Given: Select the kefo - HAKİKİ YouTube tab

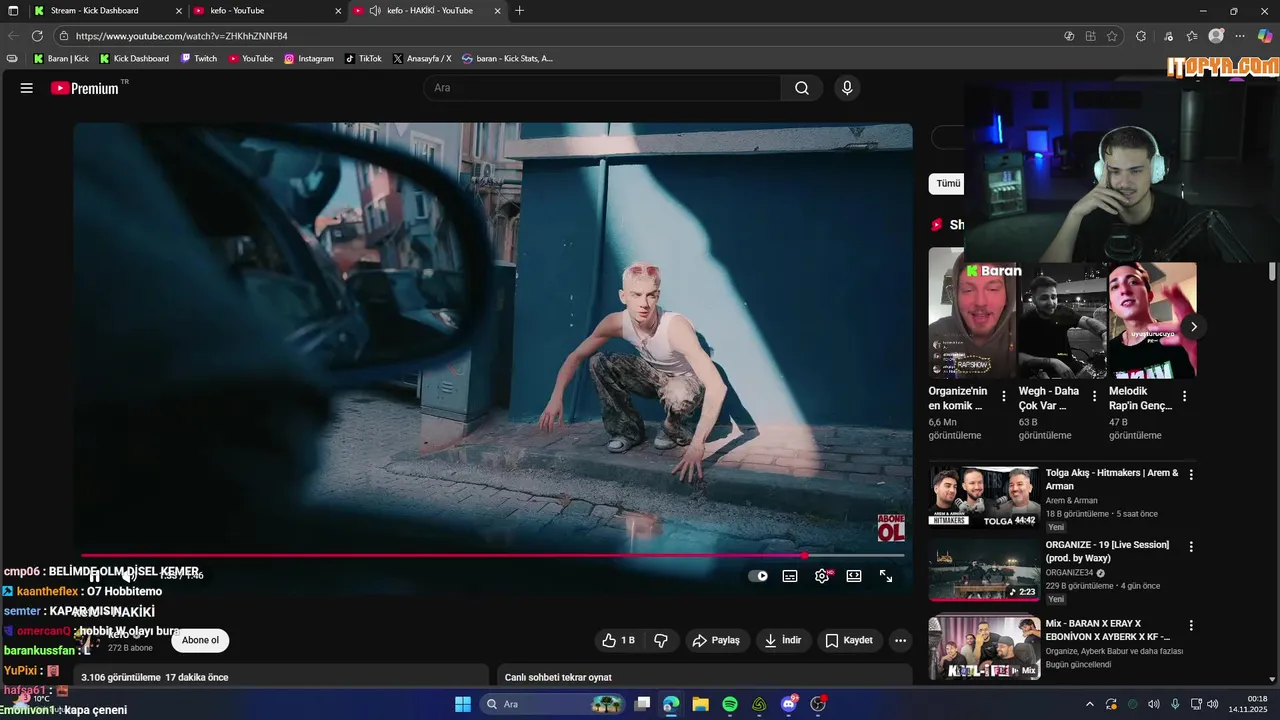Looking at the screenshot, I should (x=428, y=11).
